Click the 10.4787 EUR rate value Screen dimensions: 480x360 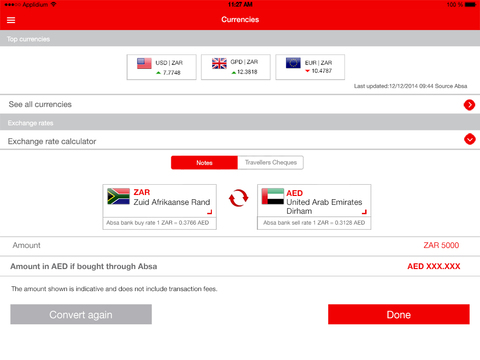coord(322,71)
